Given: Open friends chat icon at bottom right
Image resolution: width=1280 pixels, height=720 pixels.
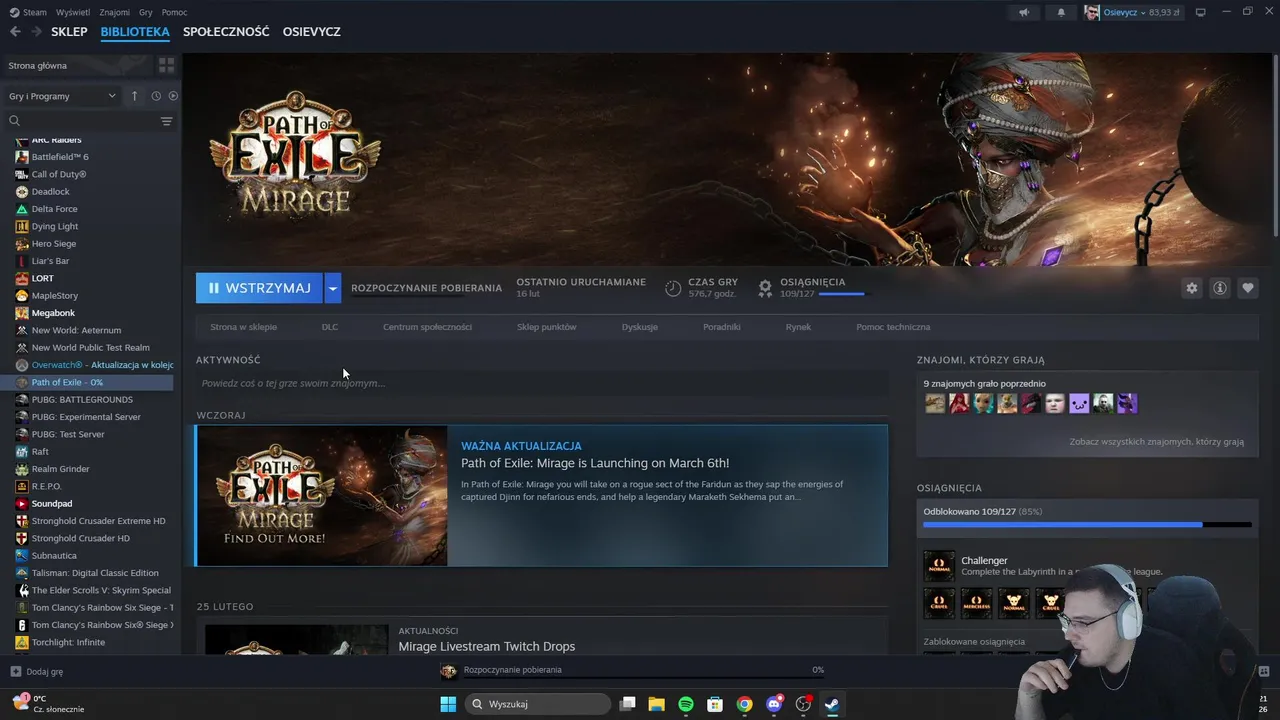Looking at the screenshot, I should 1263,671.
